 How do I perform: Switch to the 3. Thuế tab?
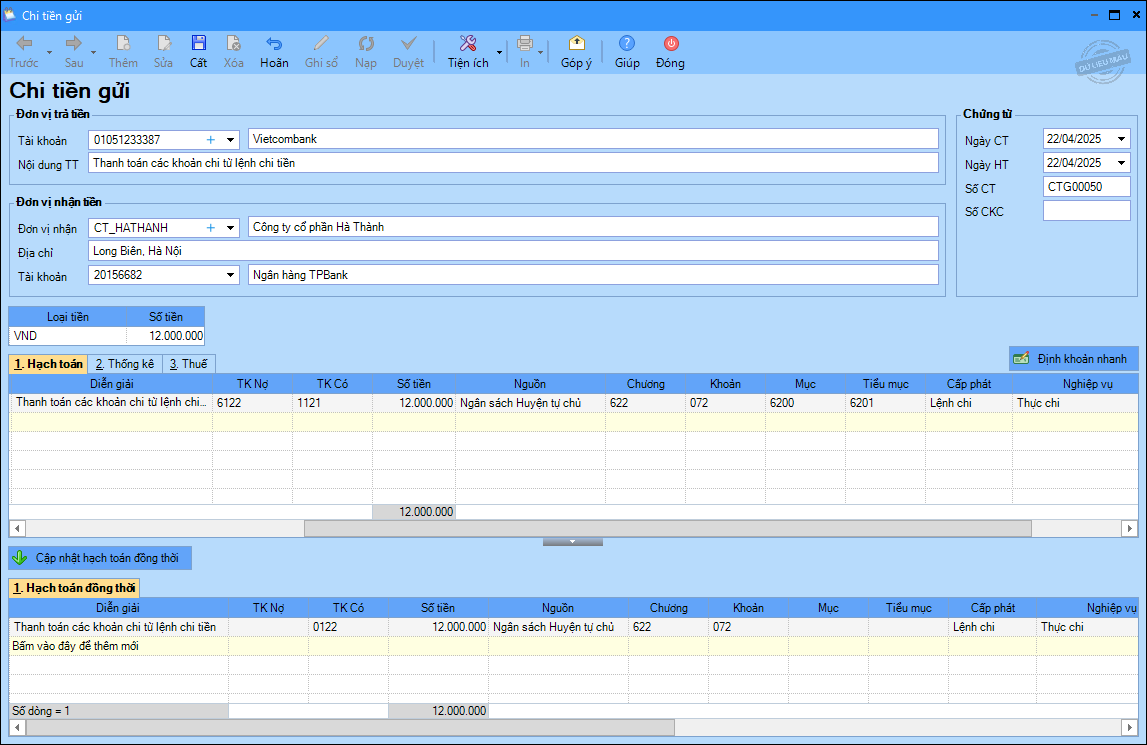coord(189,364)
